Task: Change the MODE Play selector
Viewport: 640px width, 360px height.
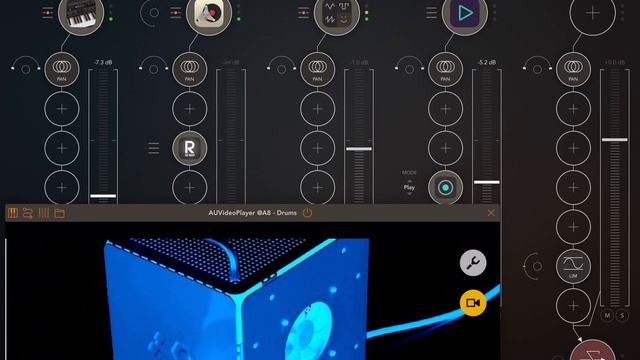Action: click(x=409, y=187)
